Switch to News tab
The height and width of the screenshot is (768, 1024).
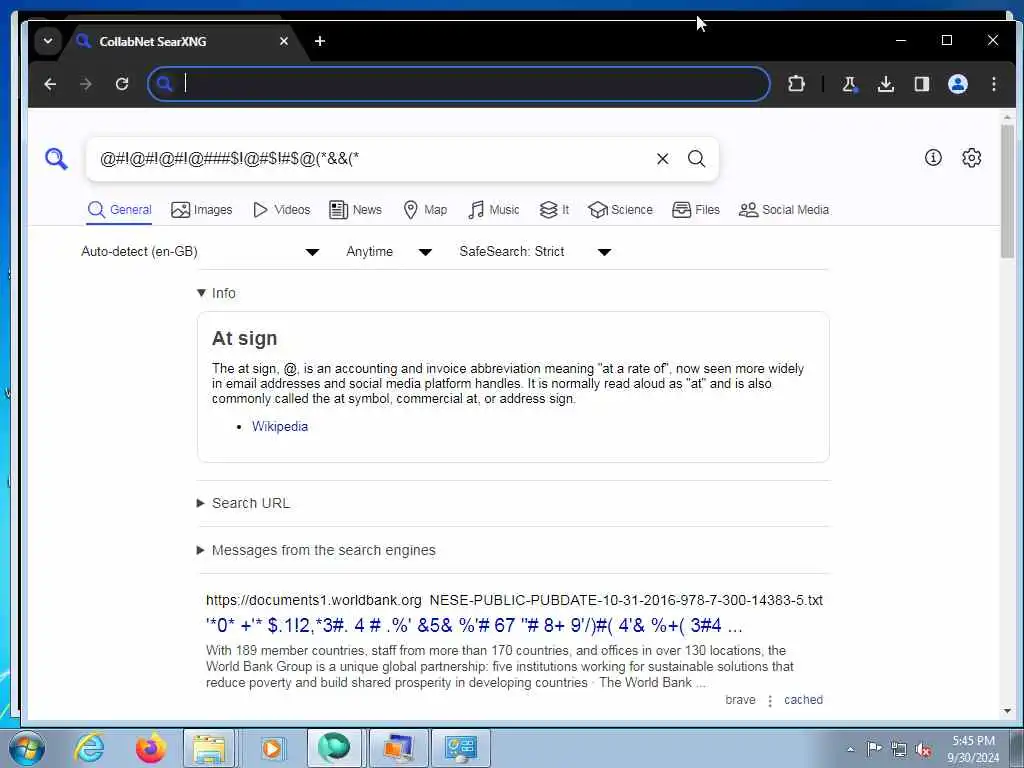(355, 210)
